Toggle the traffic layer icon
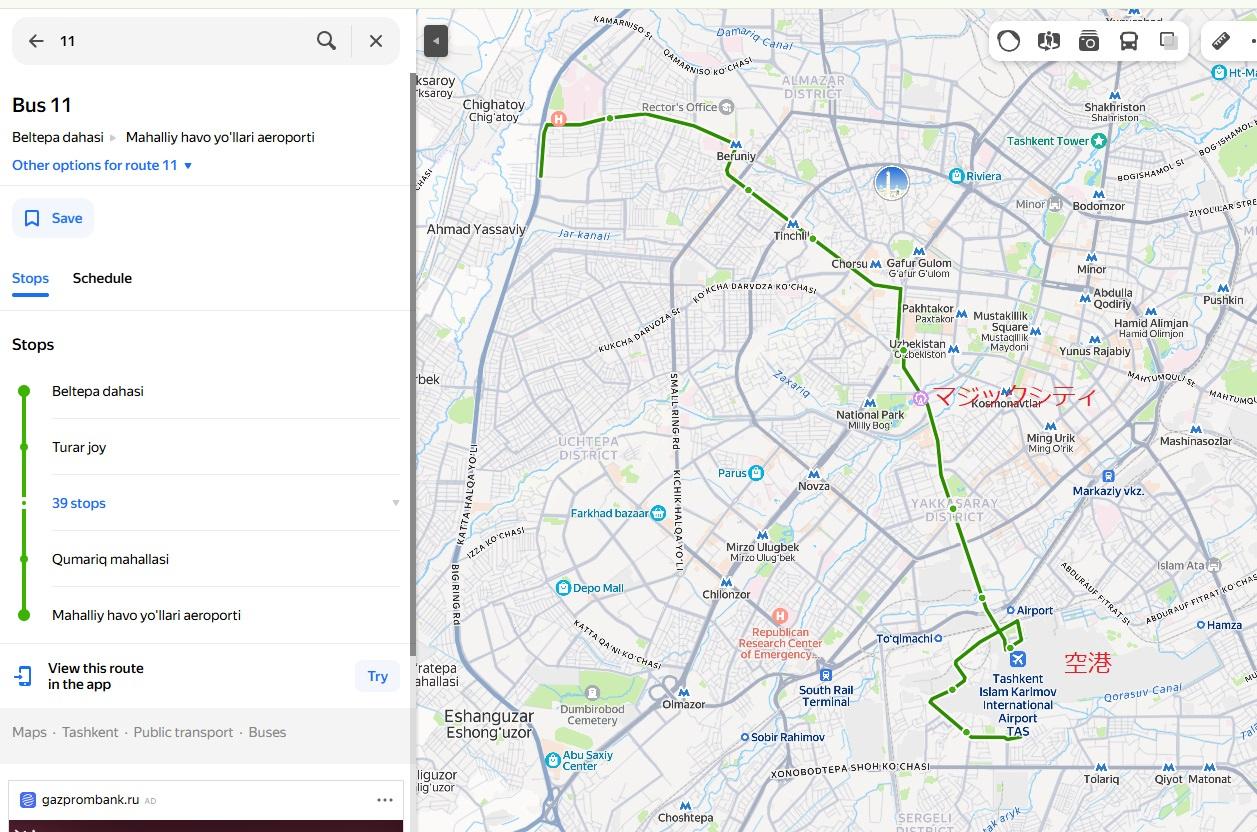Viewport: 1257px width, 832px height. point(1008,41)
